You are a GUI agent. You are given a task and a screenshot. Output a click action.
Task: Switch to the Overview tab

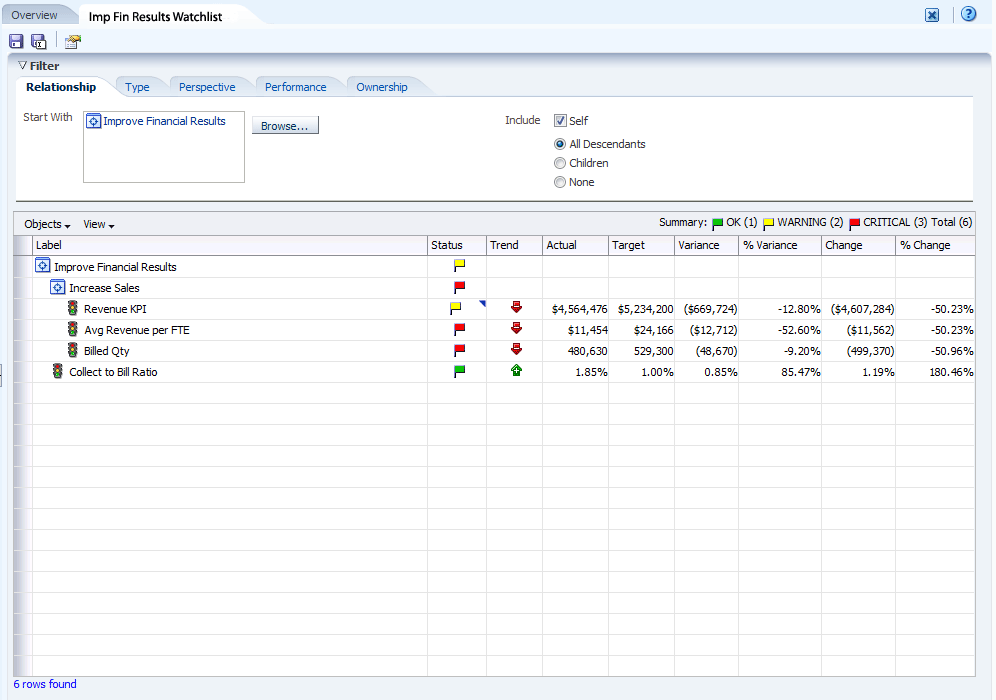pos(34,15)
